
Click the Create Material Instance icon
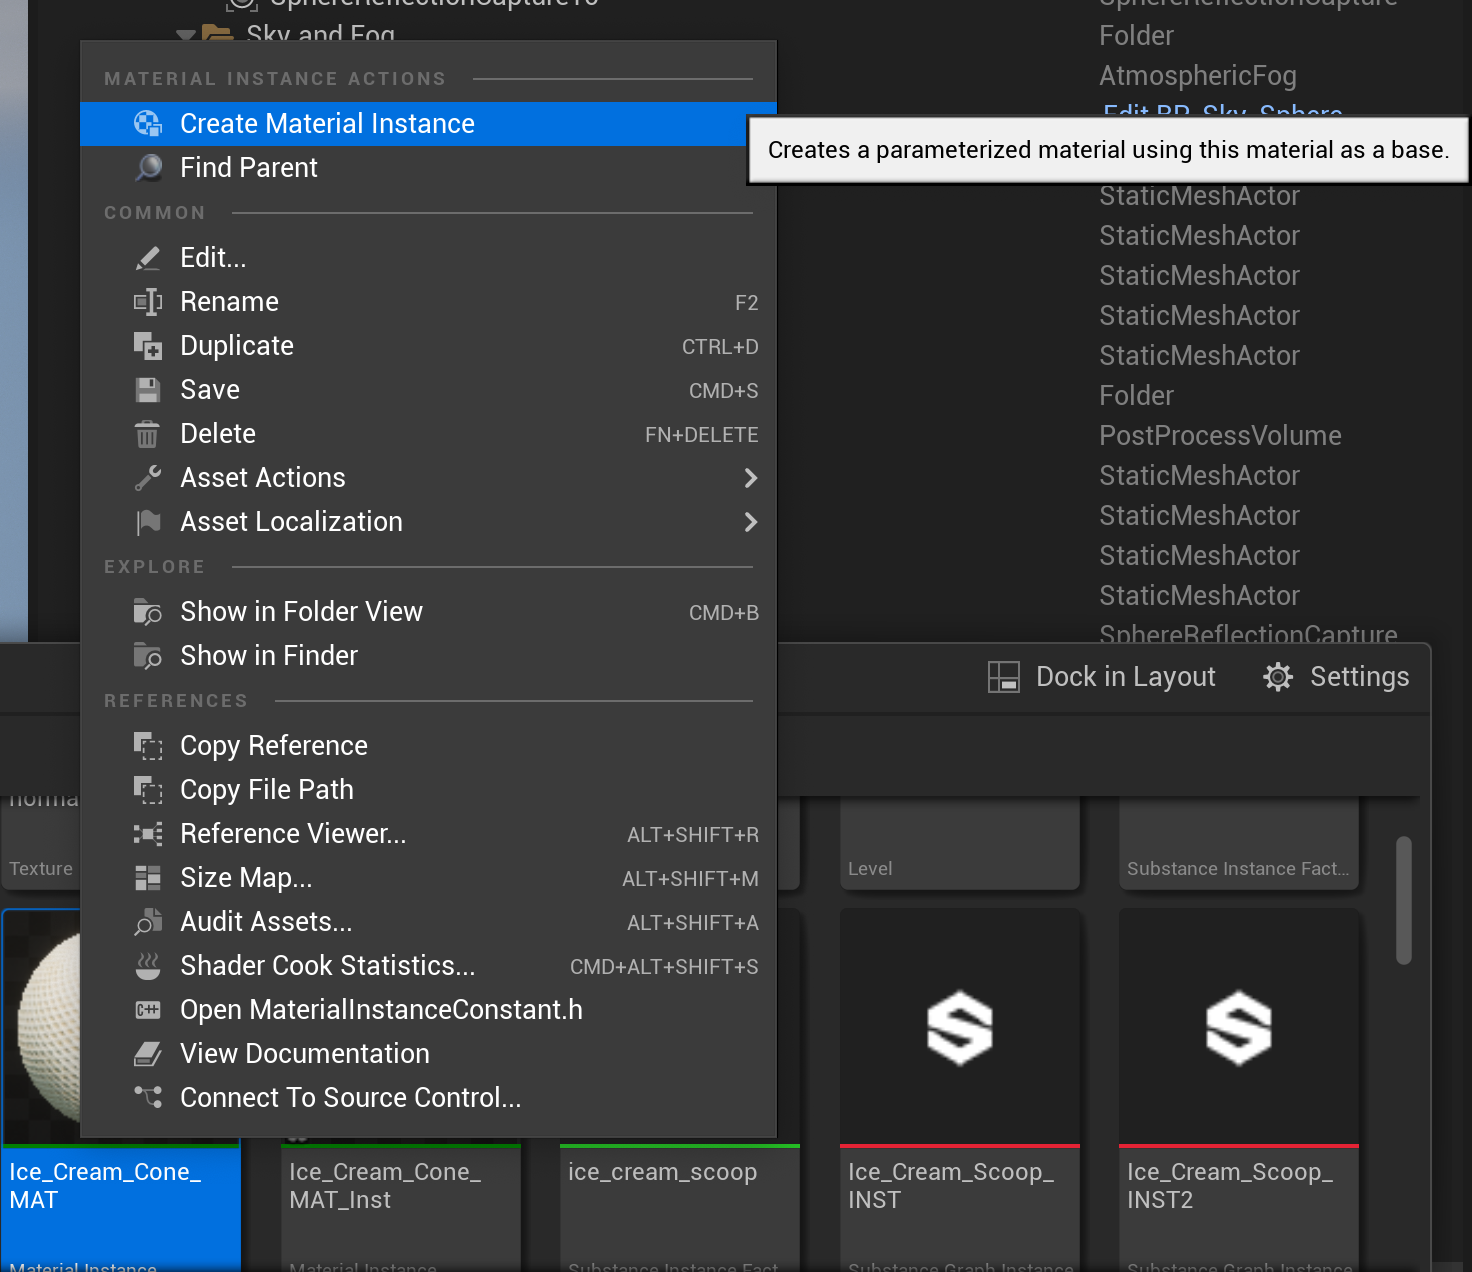click(148, 124)
